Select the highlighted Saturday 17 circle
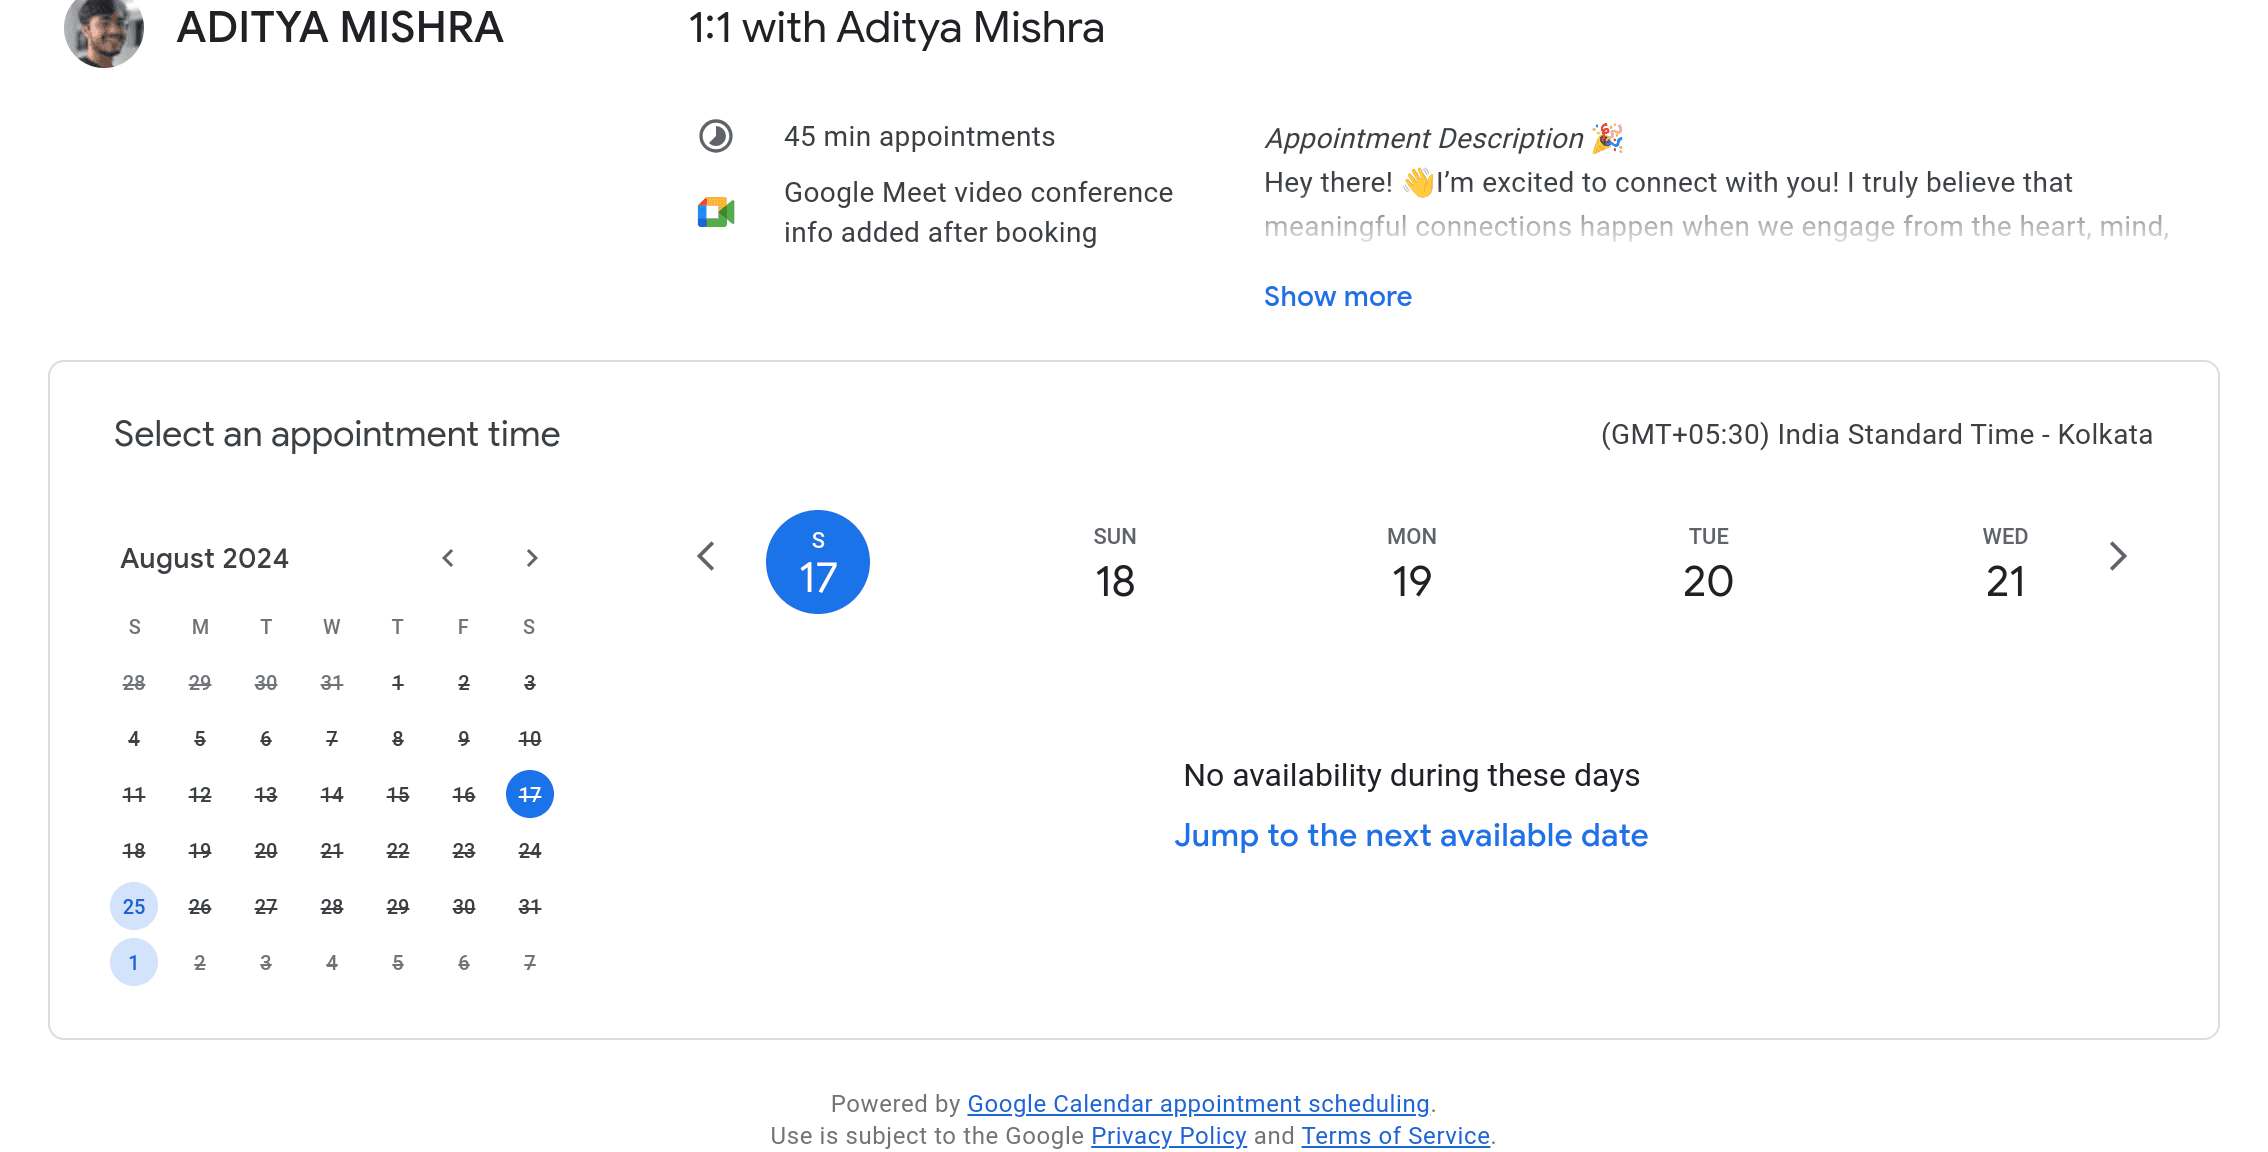This screenshot has height=1152, width=2268. tap(818, 562)
